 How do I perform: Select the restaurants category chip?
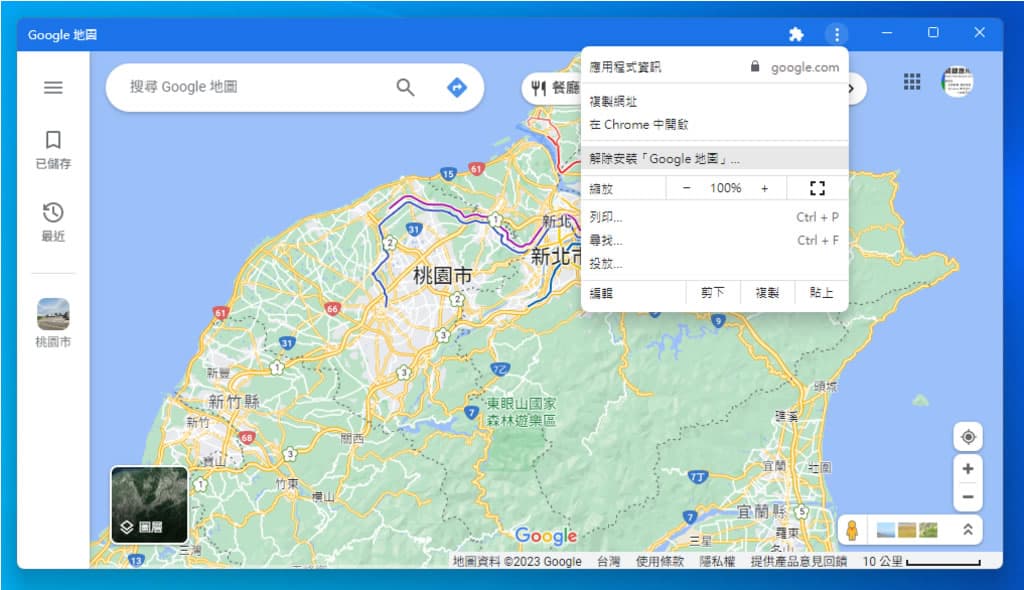tap(555, 88)
